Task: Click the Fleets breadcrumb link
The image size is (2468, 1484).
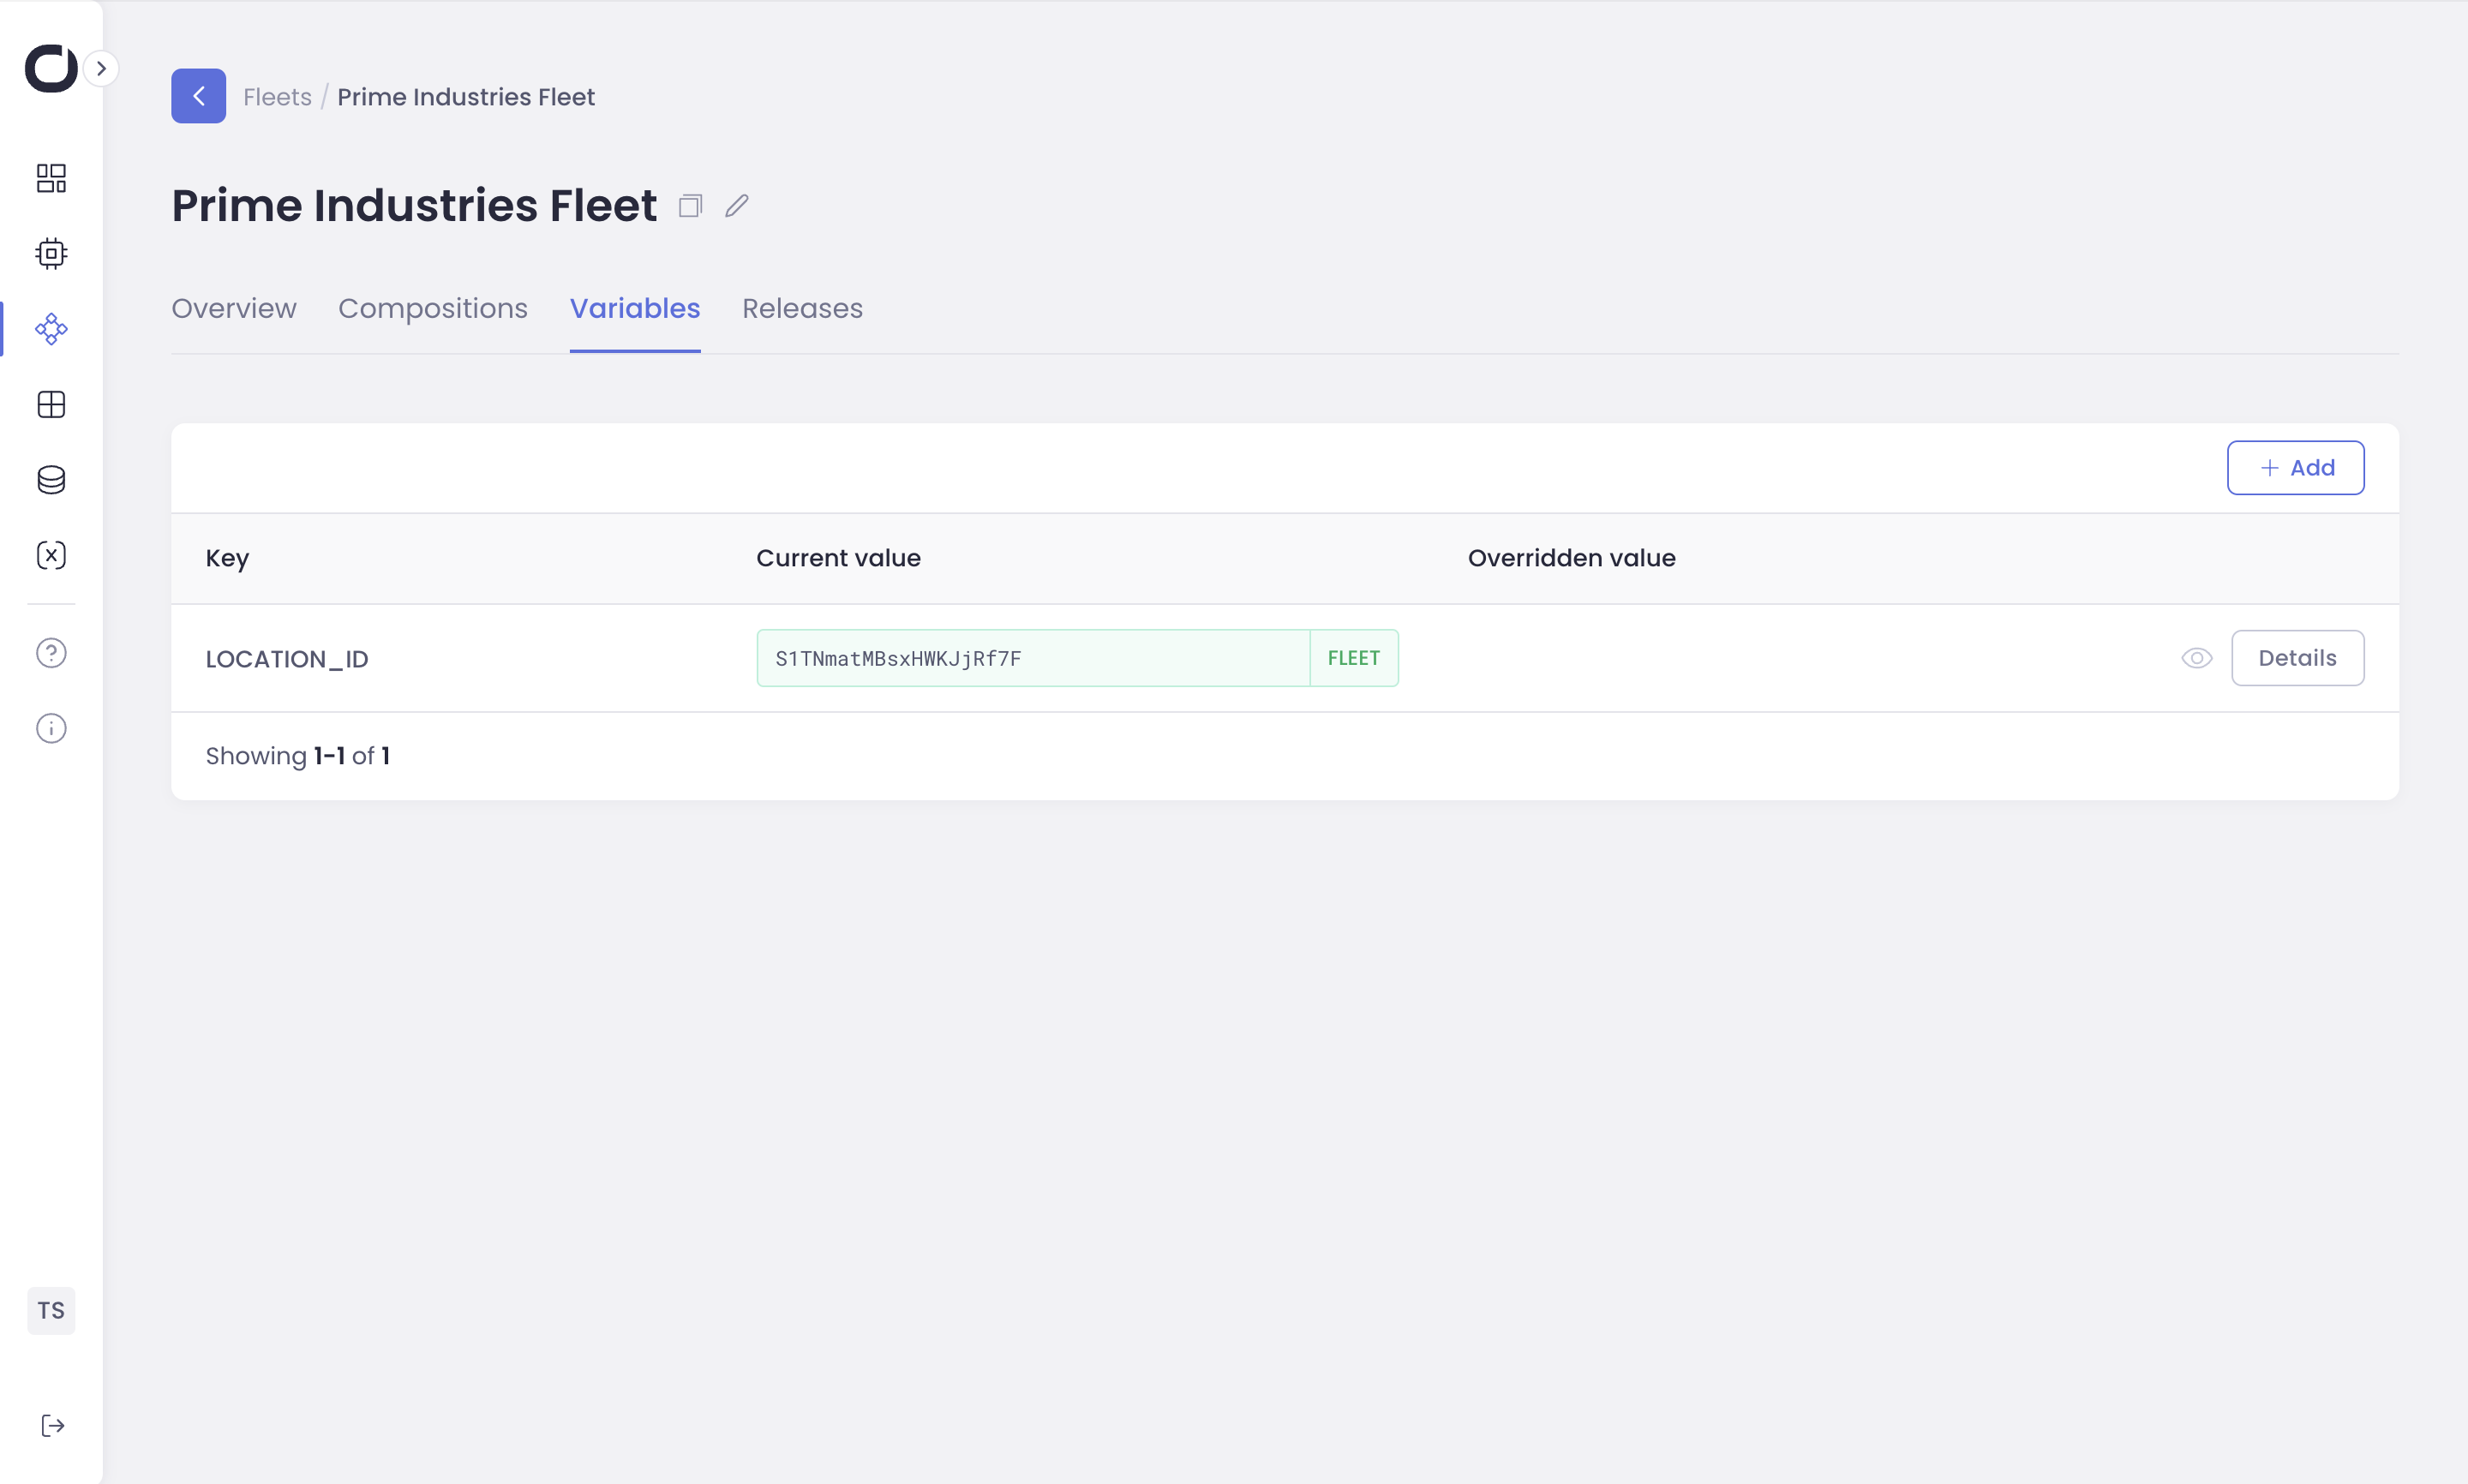Action: (x=277, y=97)
